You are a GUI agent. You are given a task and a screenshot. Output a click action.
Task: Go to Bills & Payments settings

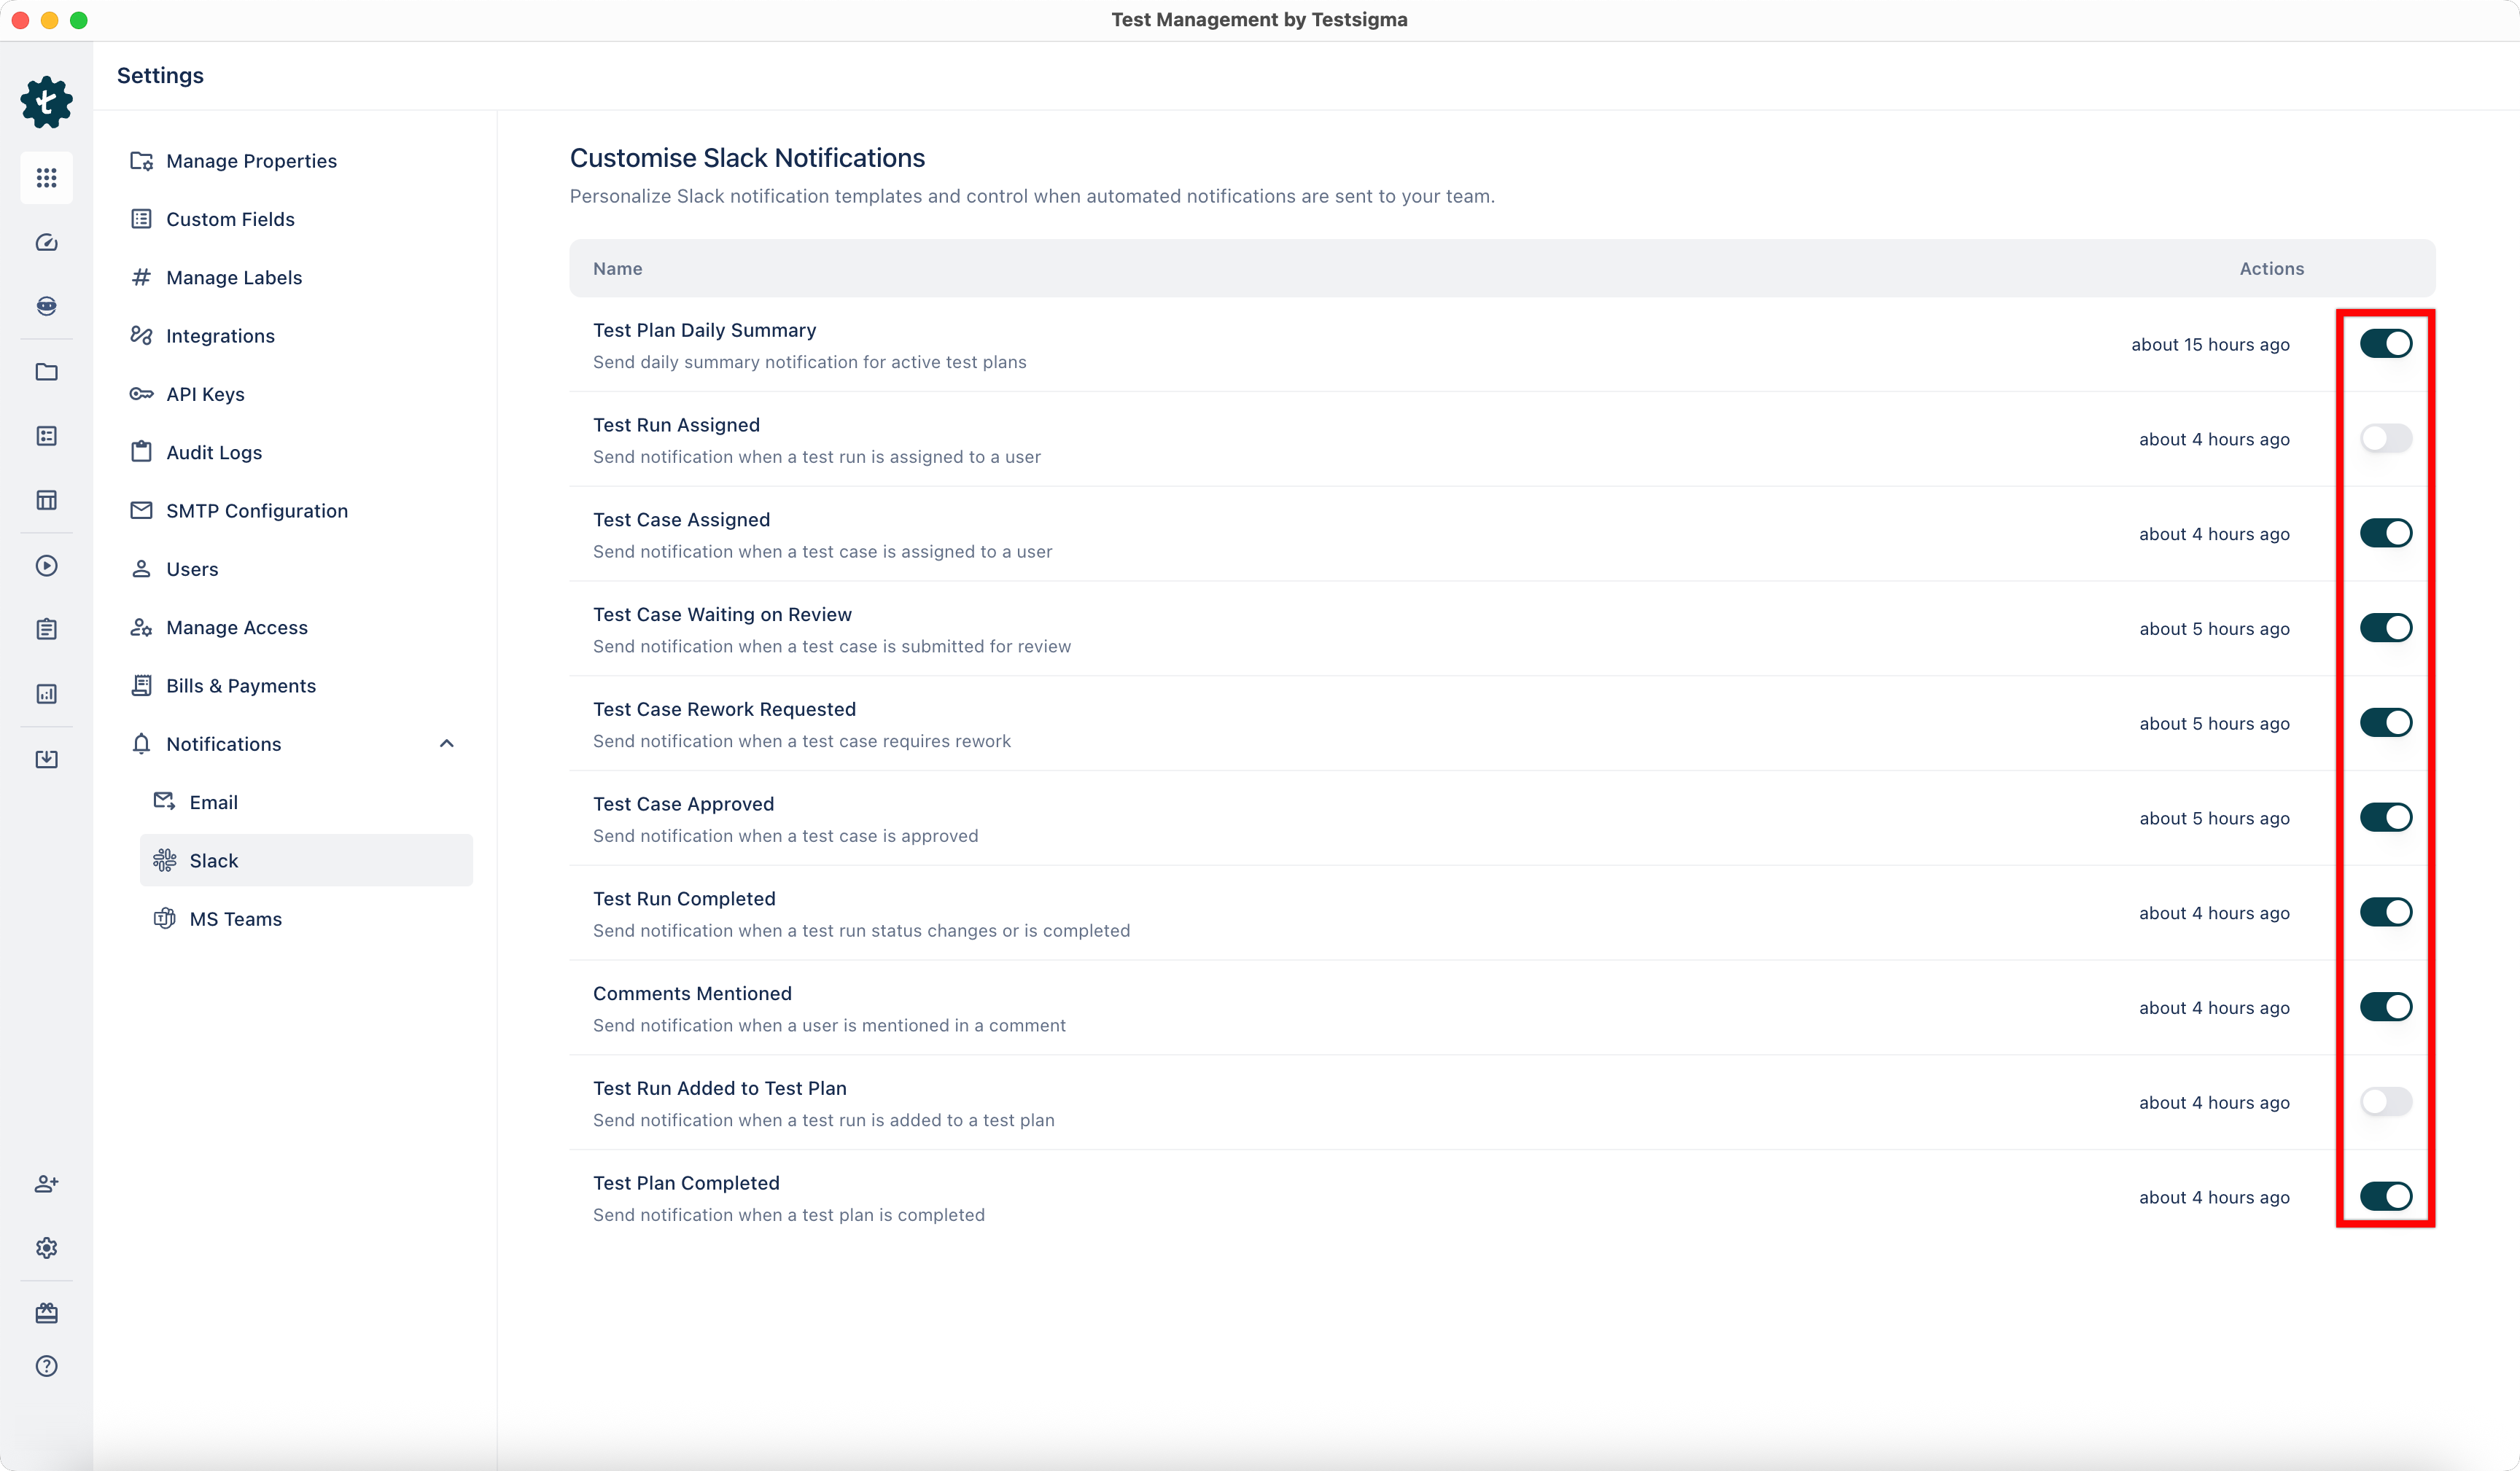coord(241,685)
